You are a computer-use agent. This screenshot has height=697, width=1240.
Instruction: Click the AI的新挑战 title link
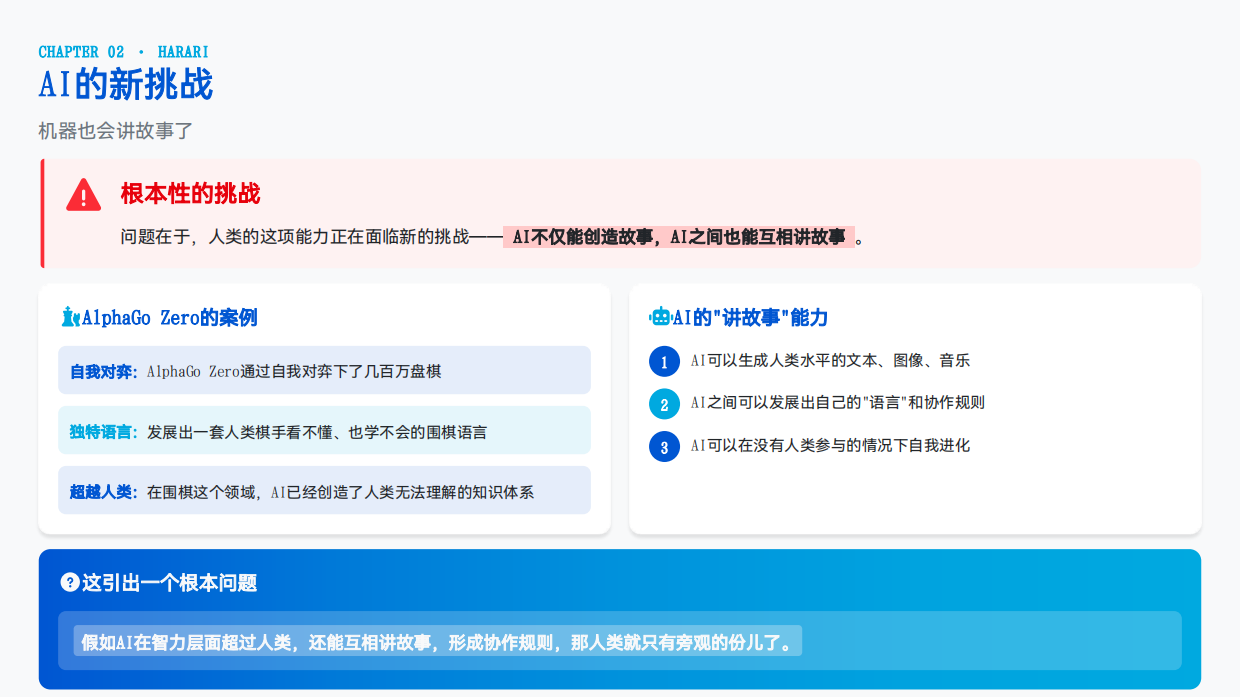125,86
